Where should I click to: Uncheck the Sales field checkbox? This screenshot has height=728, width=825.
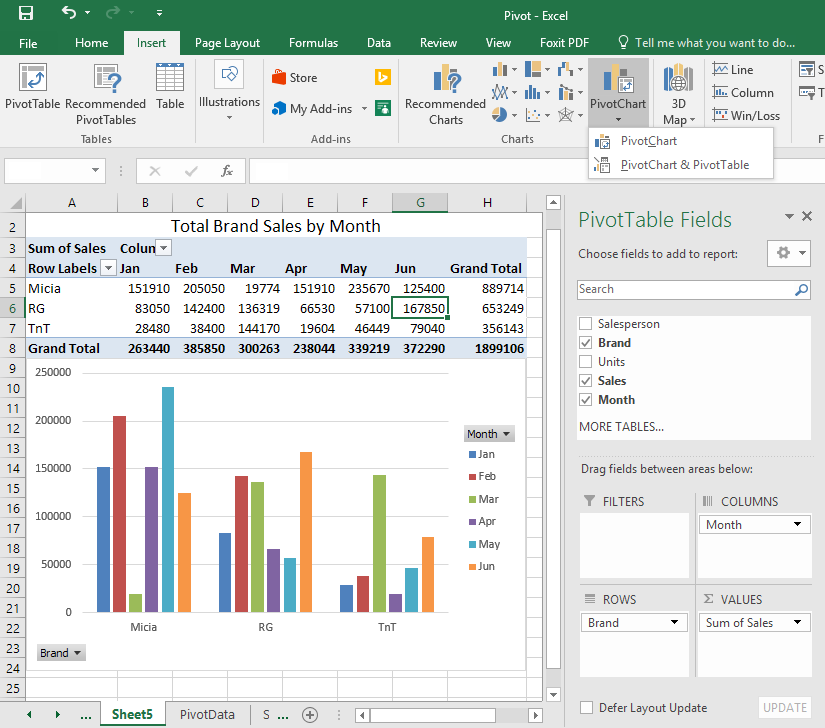[586, 381]
